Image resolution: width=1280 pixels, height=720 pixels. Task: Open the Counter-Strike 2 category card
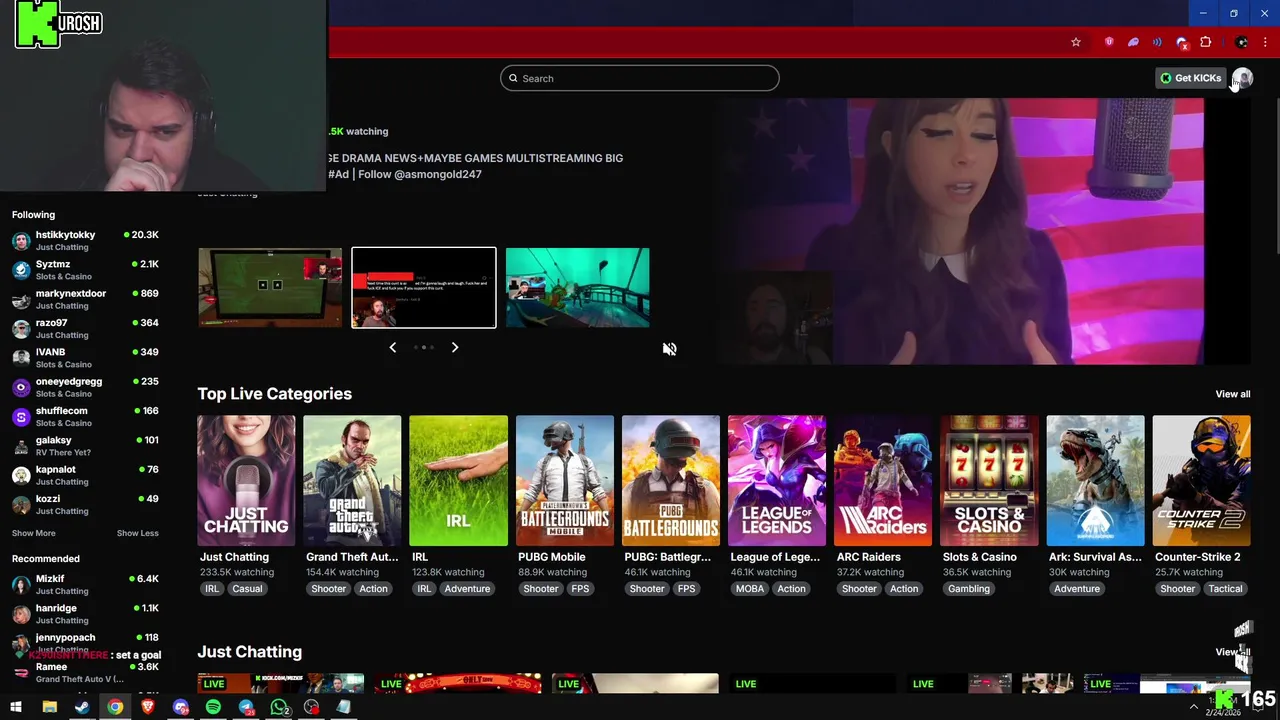[x=1201, y=481]
